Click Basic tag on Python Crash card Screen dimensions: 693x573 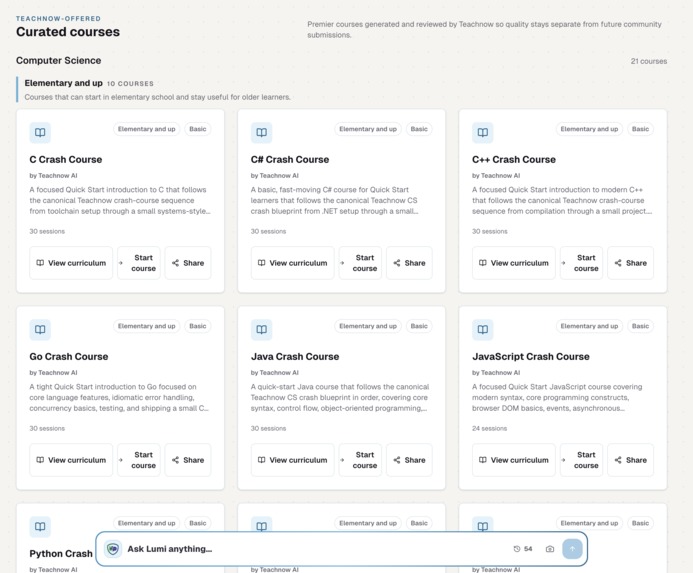point(198,523)
